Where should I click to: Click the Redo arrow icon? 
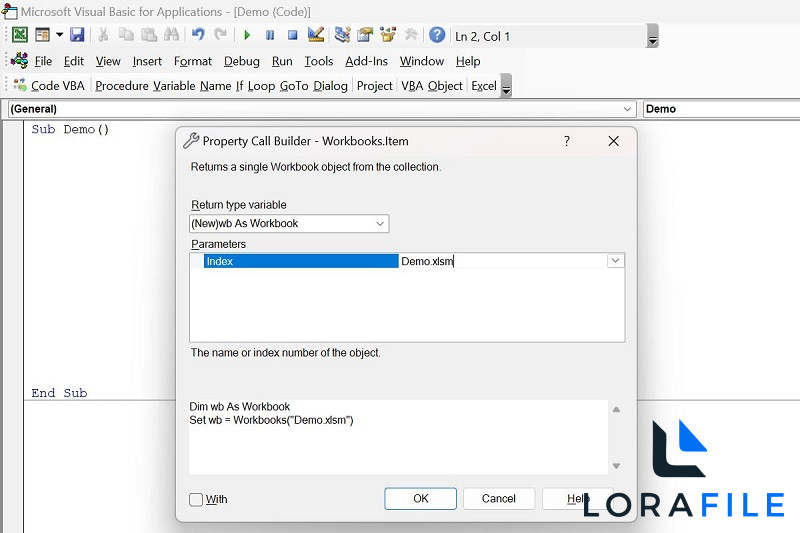[x=220, y=35]
